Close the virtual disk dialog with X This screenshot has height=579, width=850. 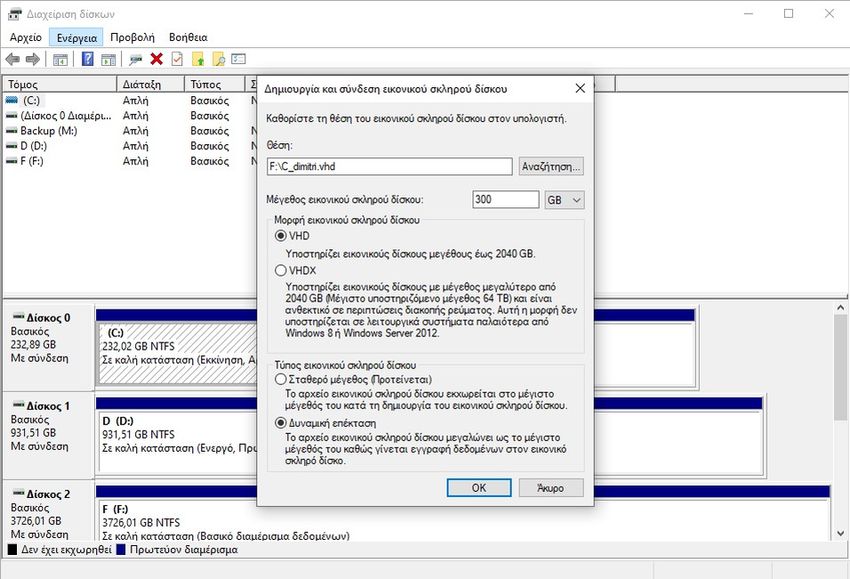(x=579, y=88)
